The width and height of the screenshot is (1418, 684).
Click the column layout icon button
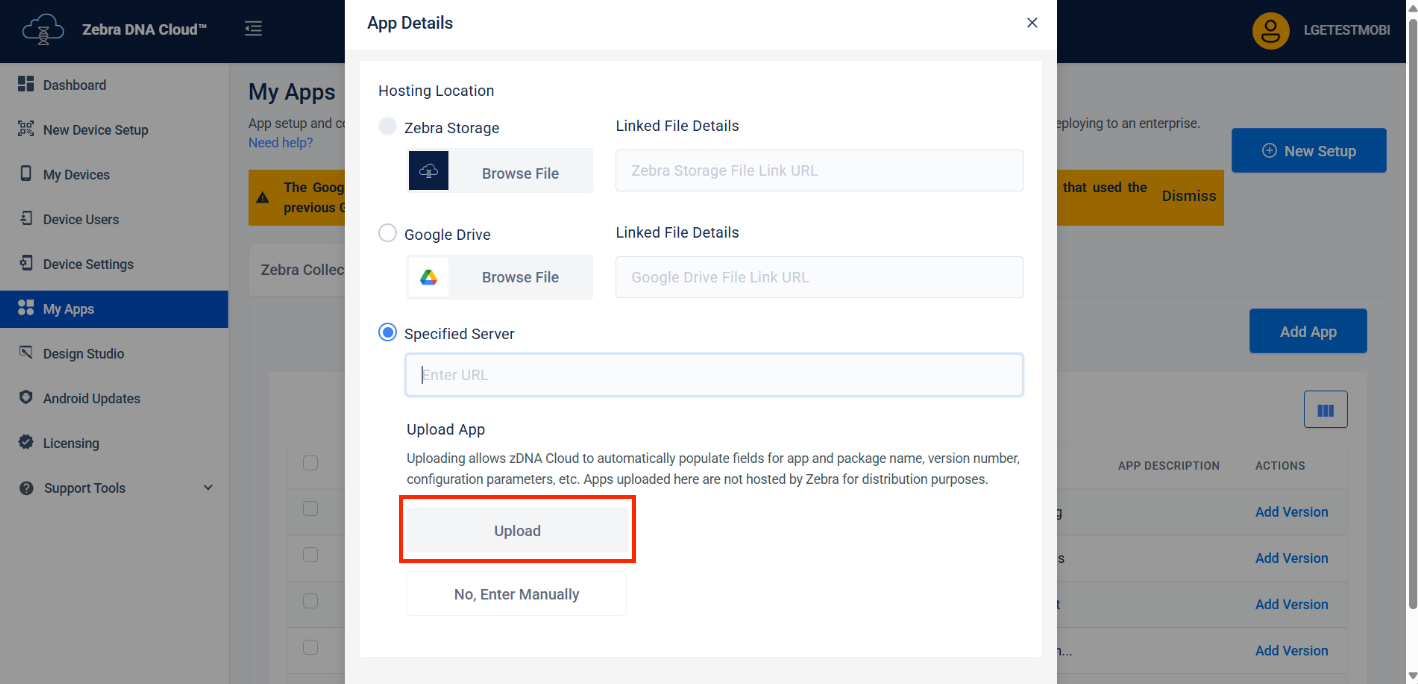1325,410
